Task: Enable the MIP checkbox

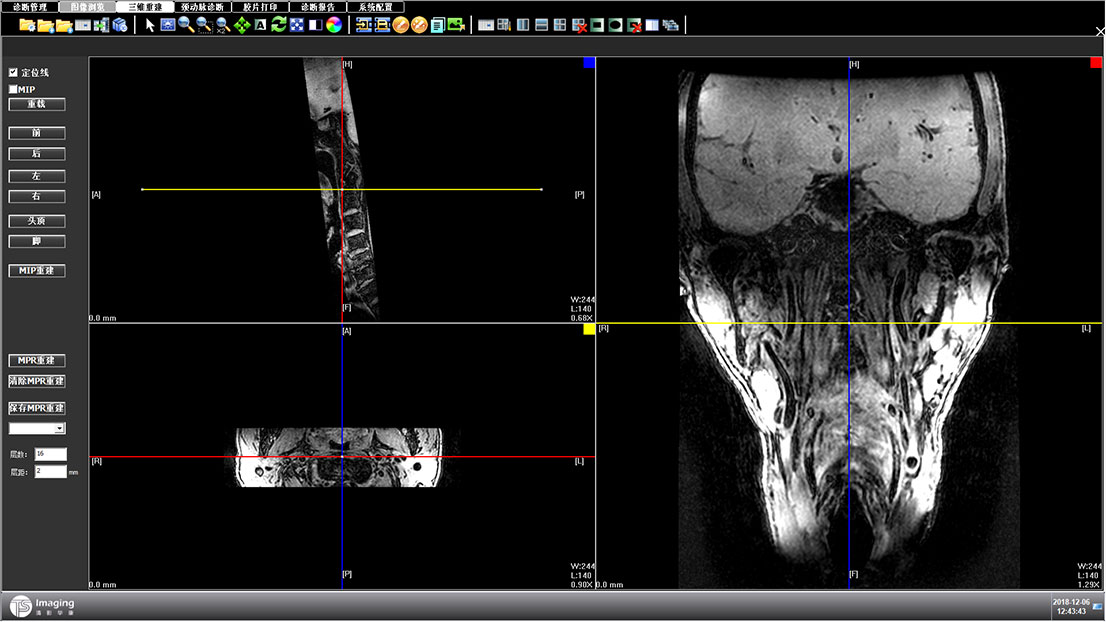Action: pos(13,89)
